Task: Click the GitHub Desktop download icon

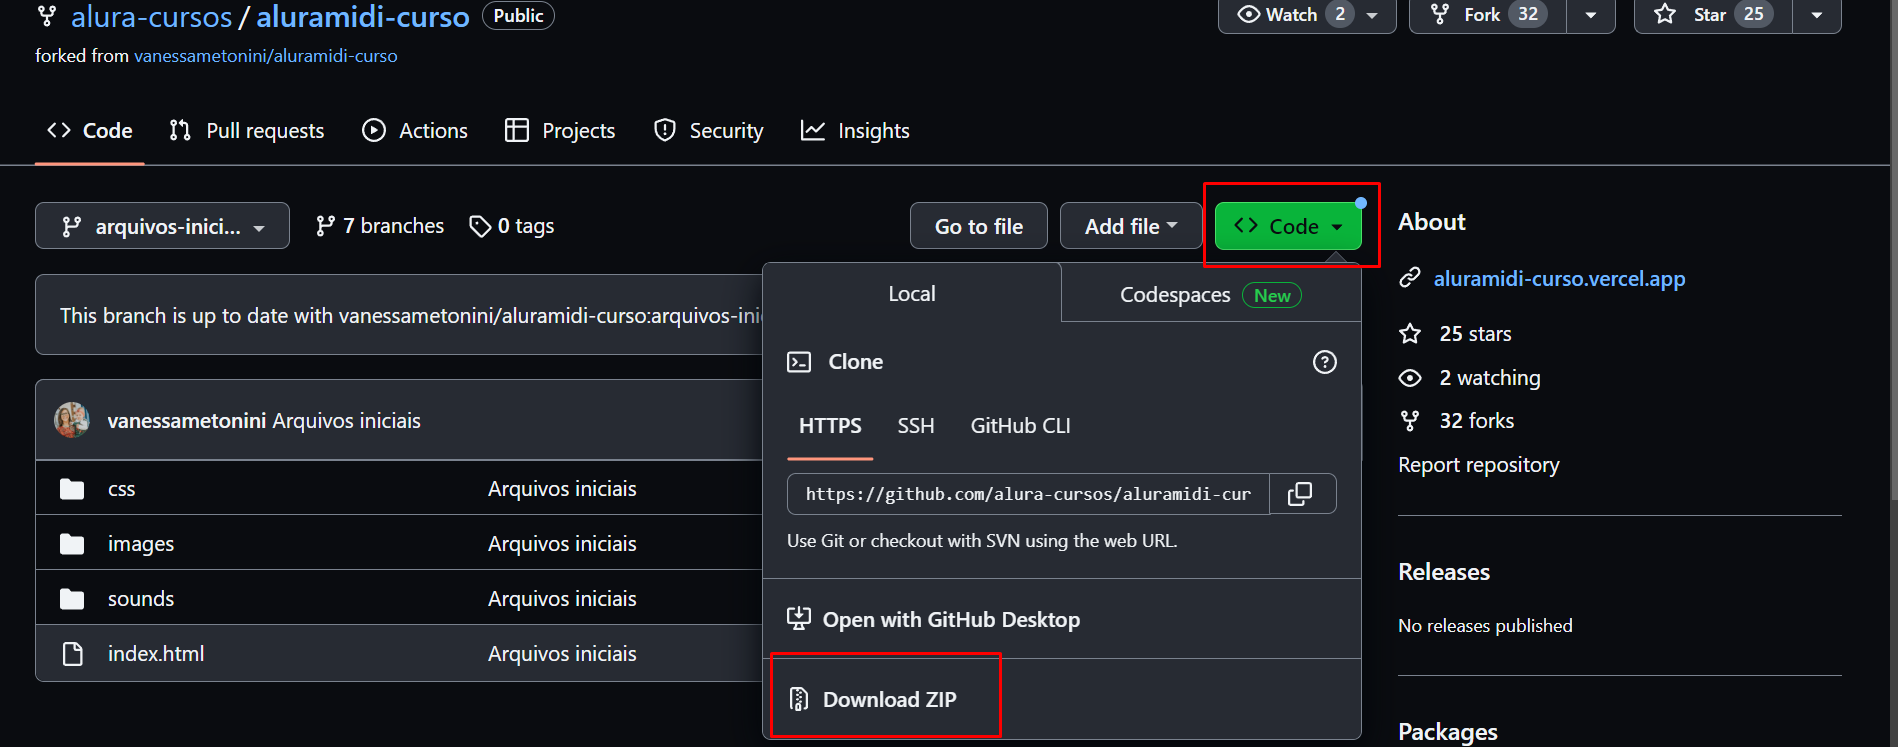Action: point(799,619)
